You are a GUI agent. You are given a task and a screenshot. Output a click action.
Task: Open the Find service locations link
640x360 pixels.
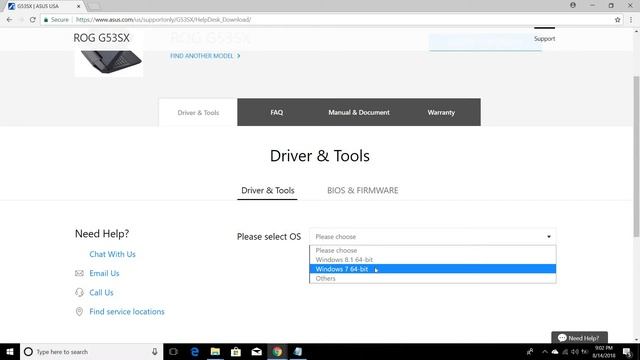[x=127, y=311]
